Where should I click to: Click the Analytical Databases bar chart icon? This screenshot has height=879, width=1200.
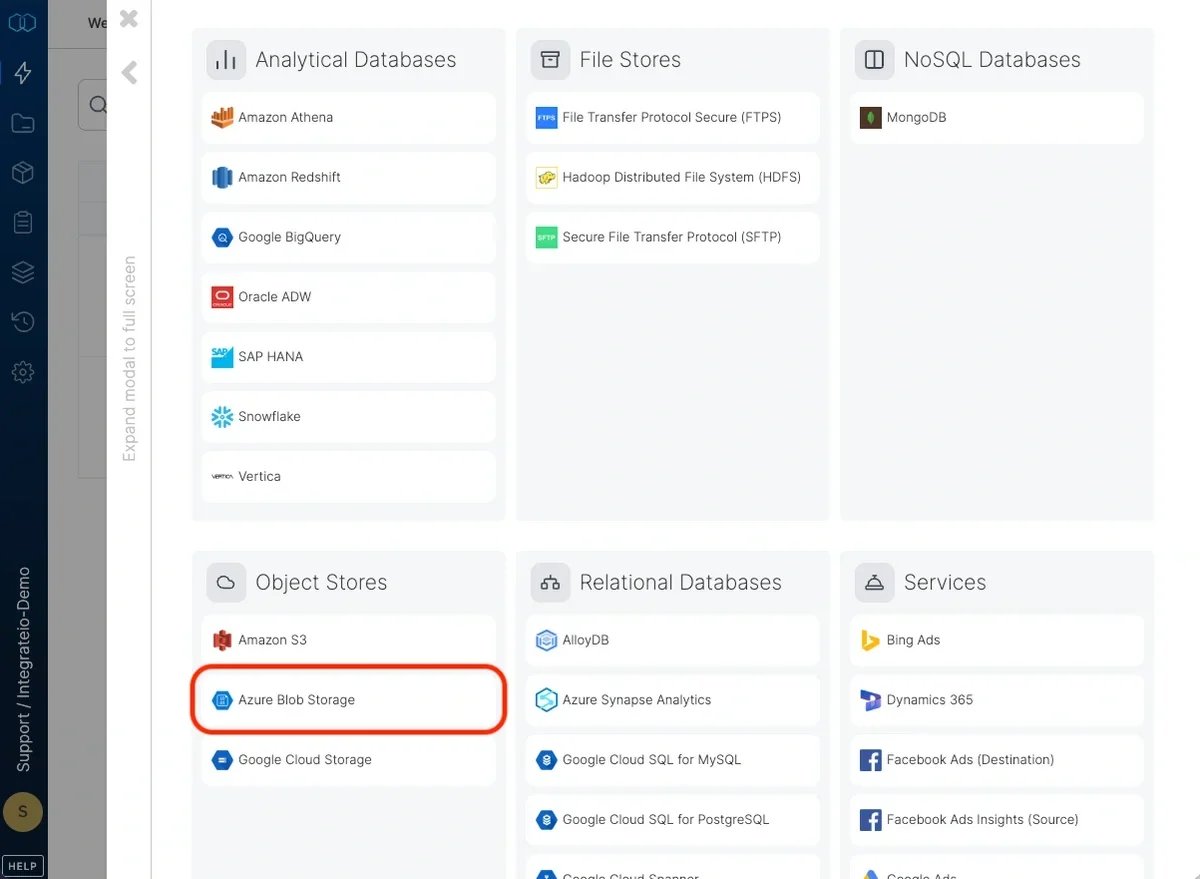(226, 60)
